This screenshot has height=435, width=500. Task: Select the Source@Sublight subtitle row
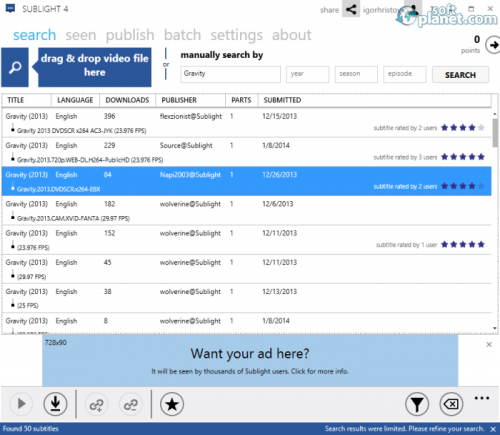point(246,152)
